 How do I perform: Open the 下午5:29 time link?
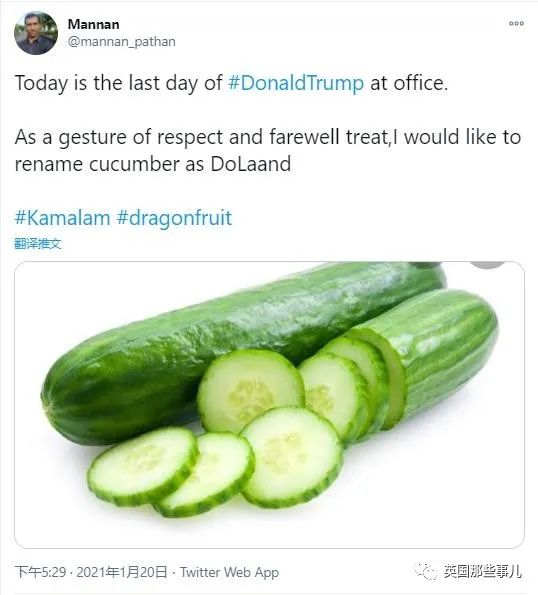(x=40, y=572)
